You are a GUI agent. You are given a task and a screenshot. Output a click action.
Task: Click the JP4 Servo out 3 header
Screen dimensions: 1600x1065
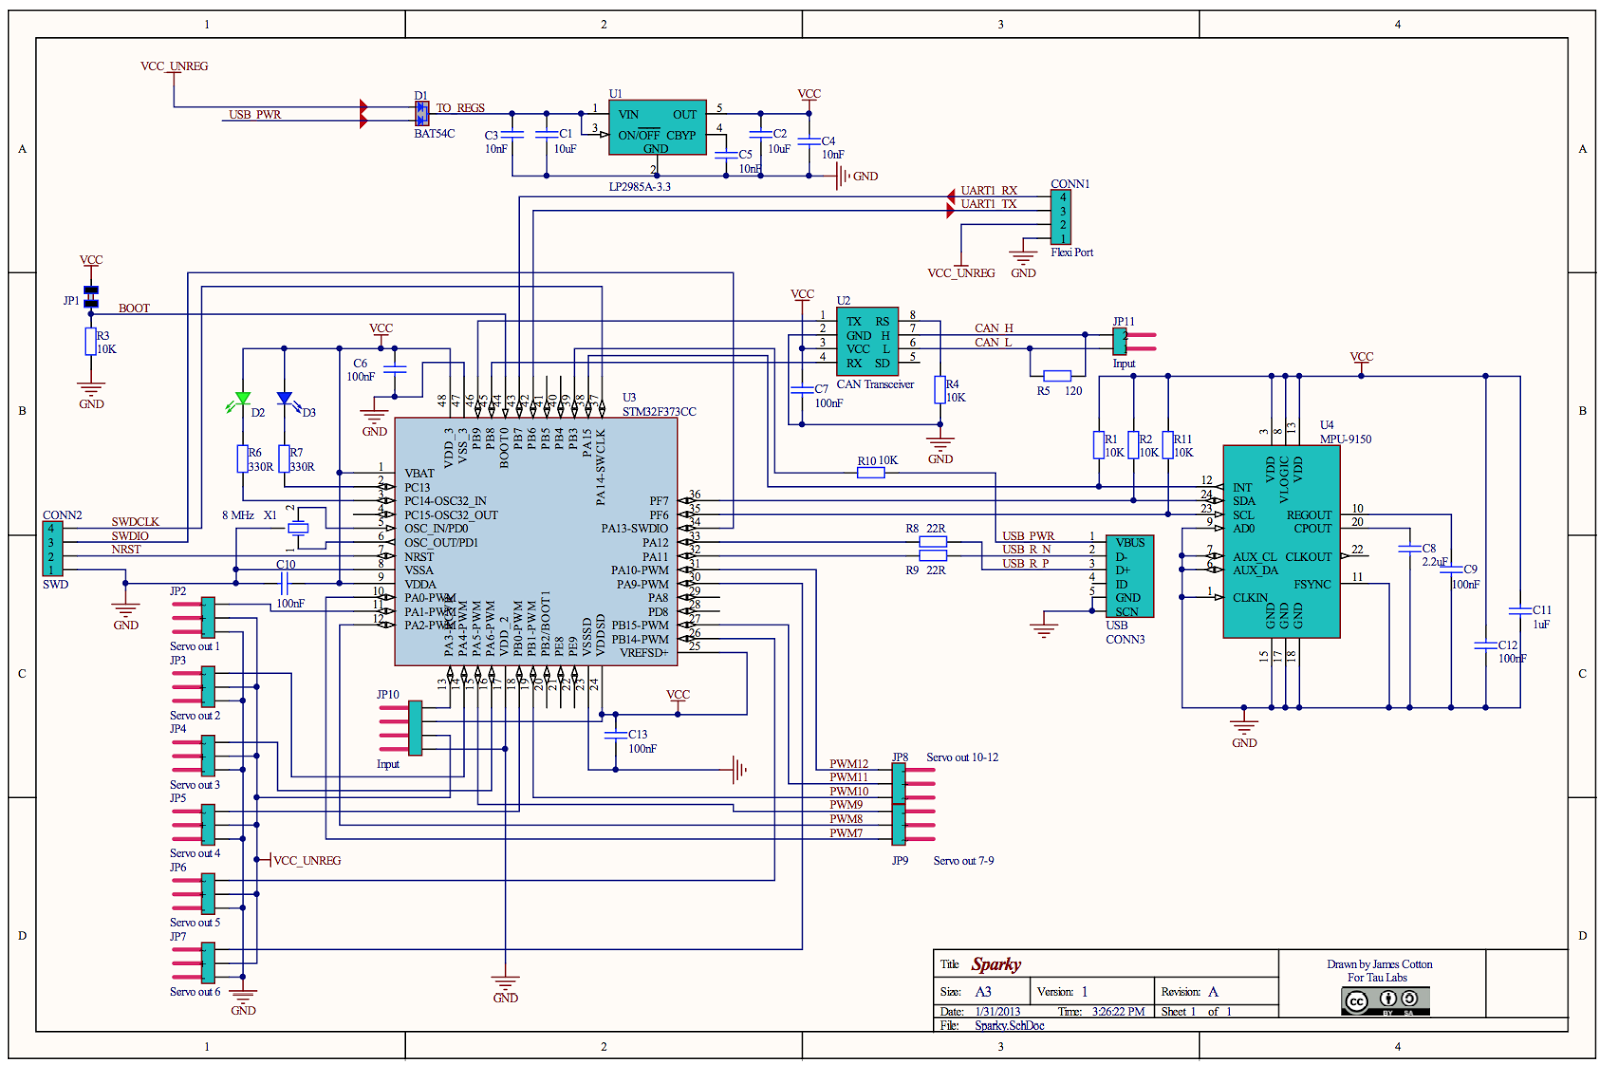coord(194,756)
